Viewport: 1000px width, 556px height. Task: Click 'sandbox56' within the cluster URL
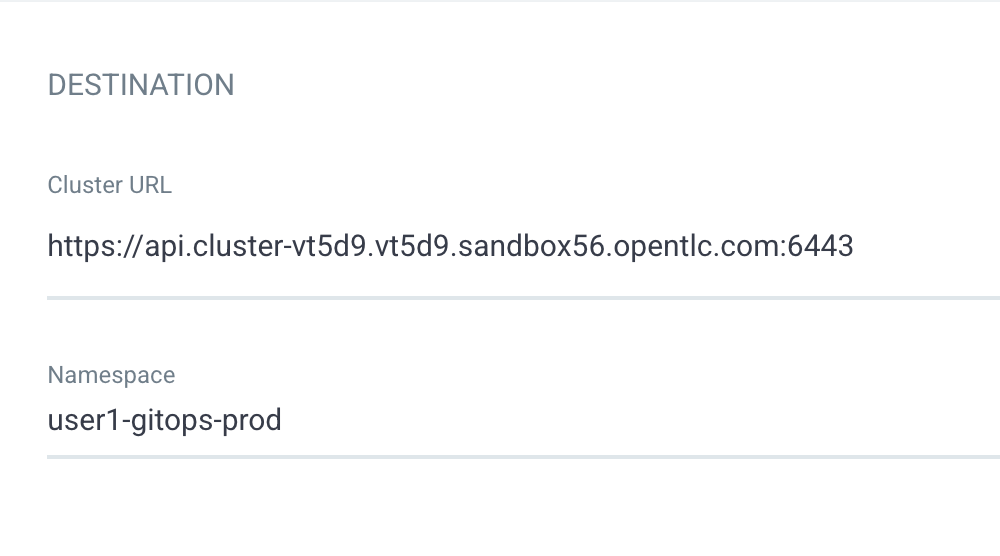531,246
